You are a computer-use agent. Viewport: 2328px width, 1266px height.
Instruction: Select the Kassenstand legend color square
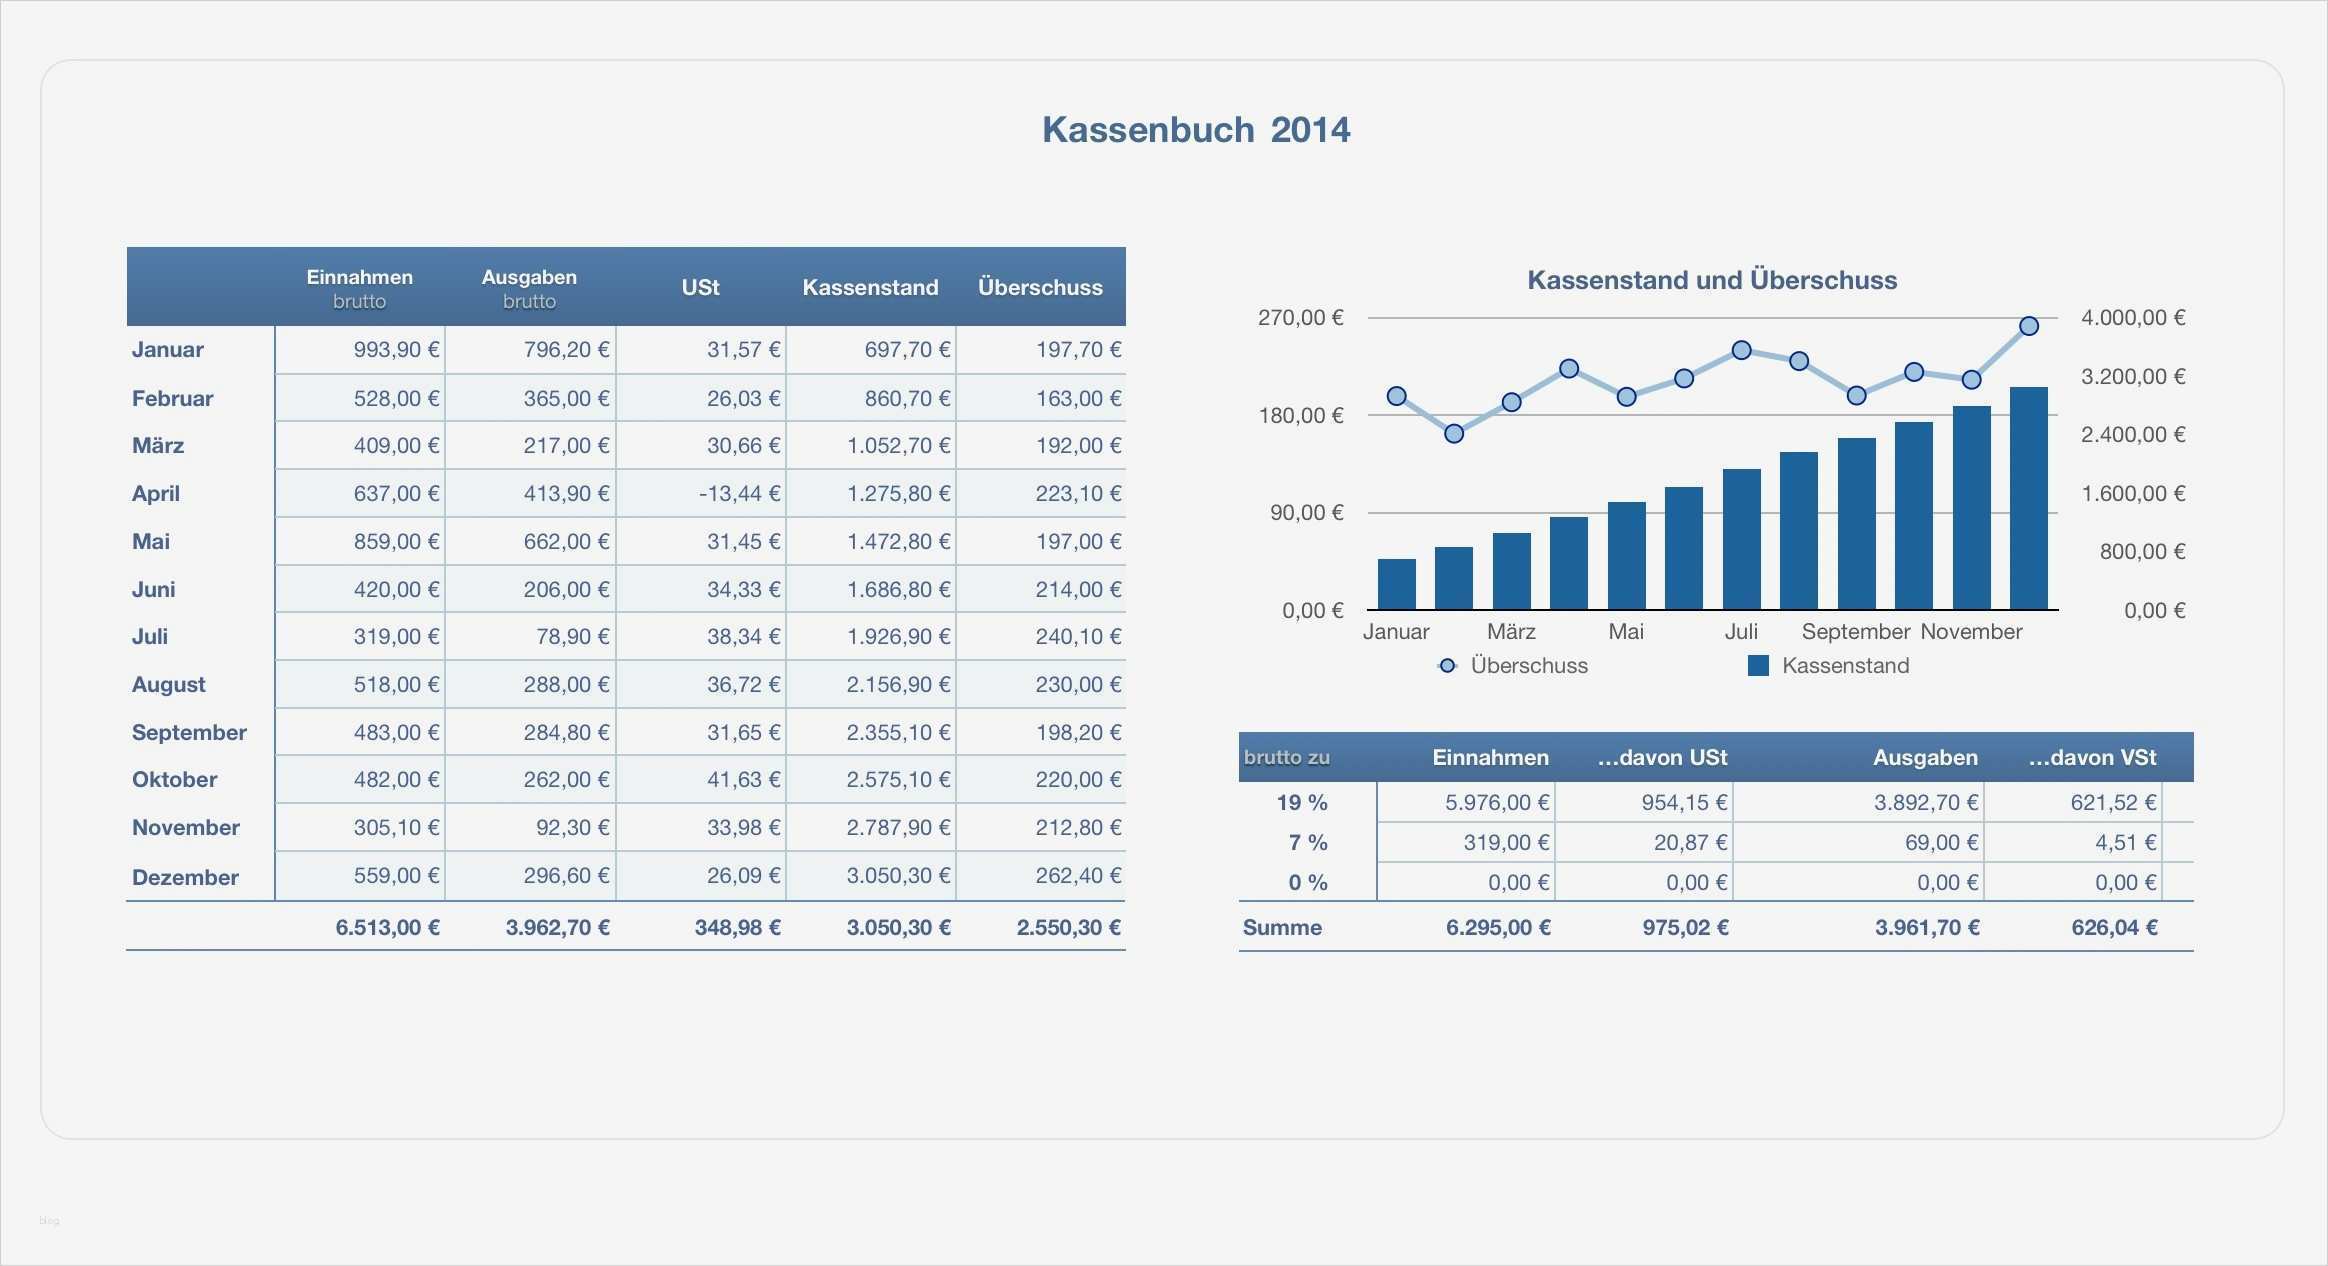1757,664
